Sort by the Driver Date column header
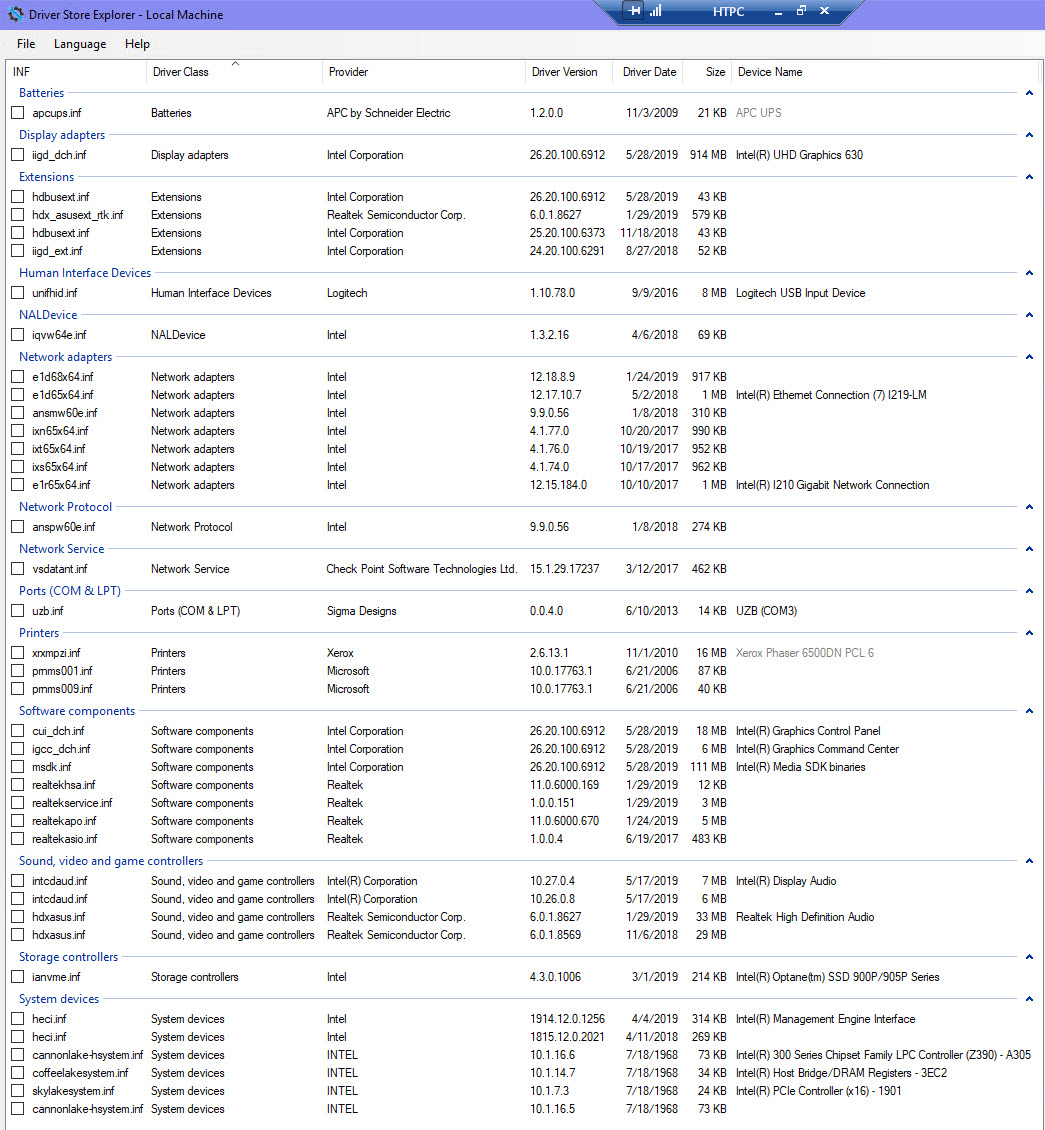The width and height of the screenshot is (1045, 1130). [649, 72]
